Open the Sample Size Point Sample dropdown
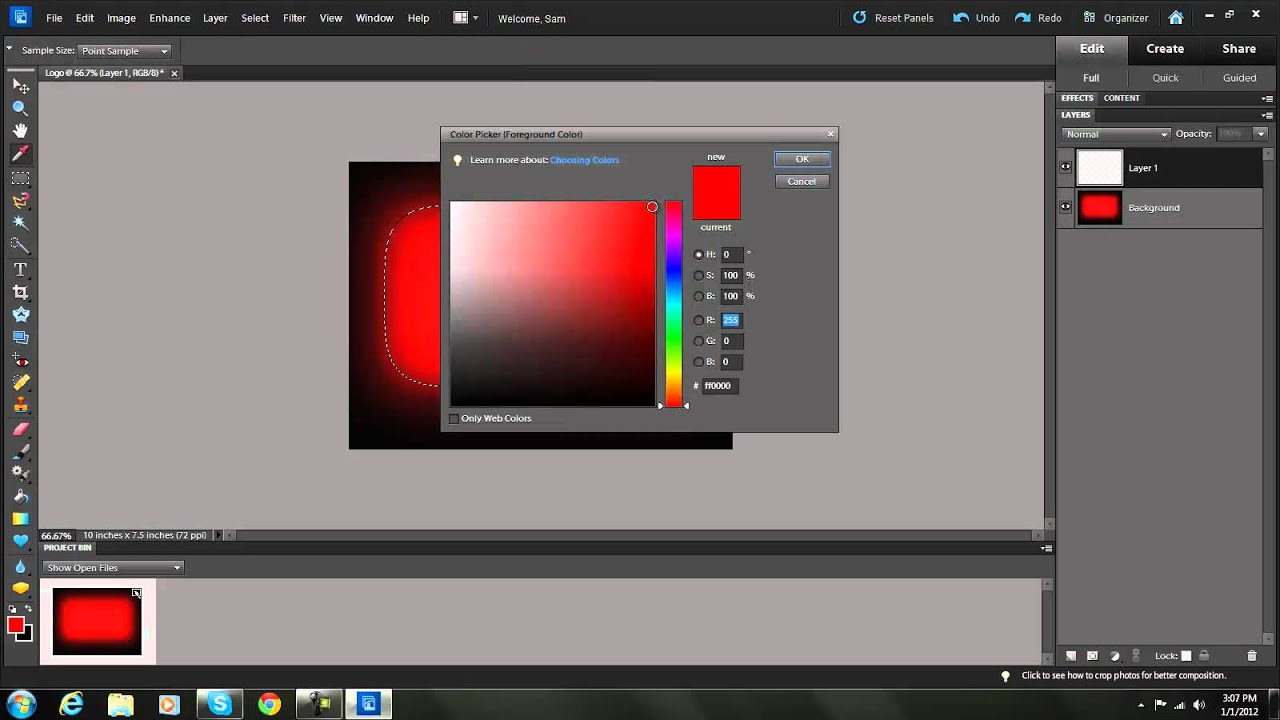This screenshot has height=720, width=1280. click(x=124, y=51)
